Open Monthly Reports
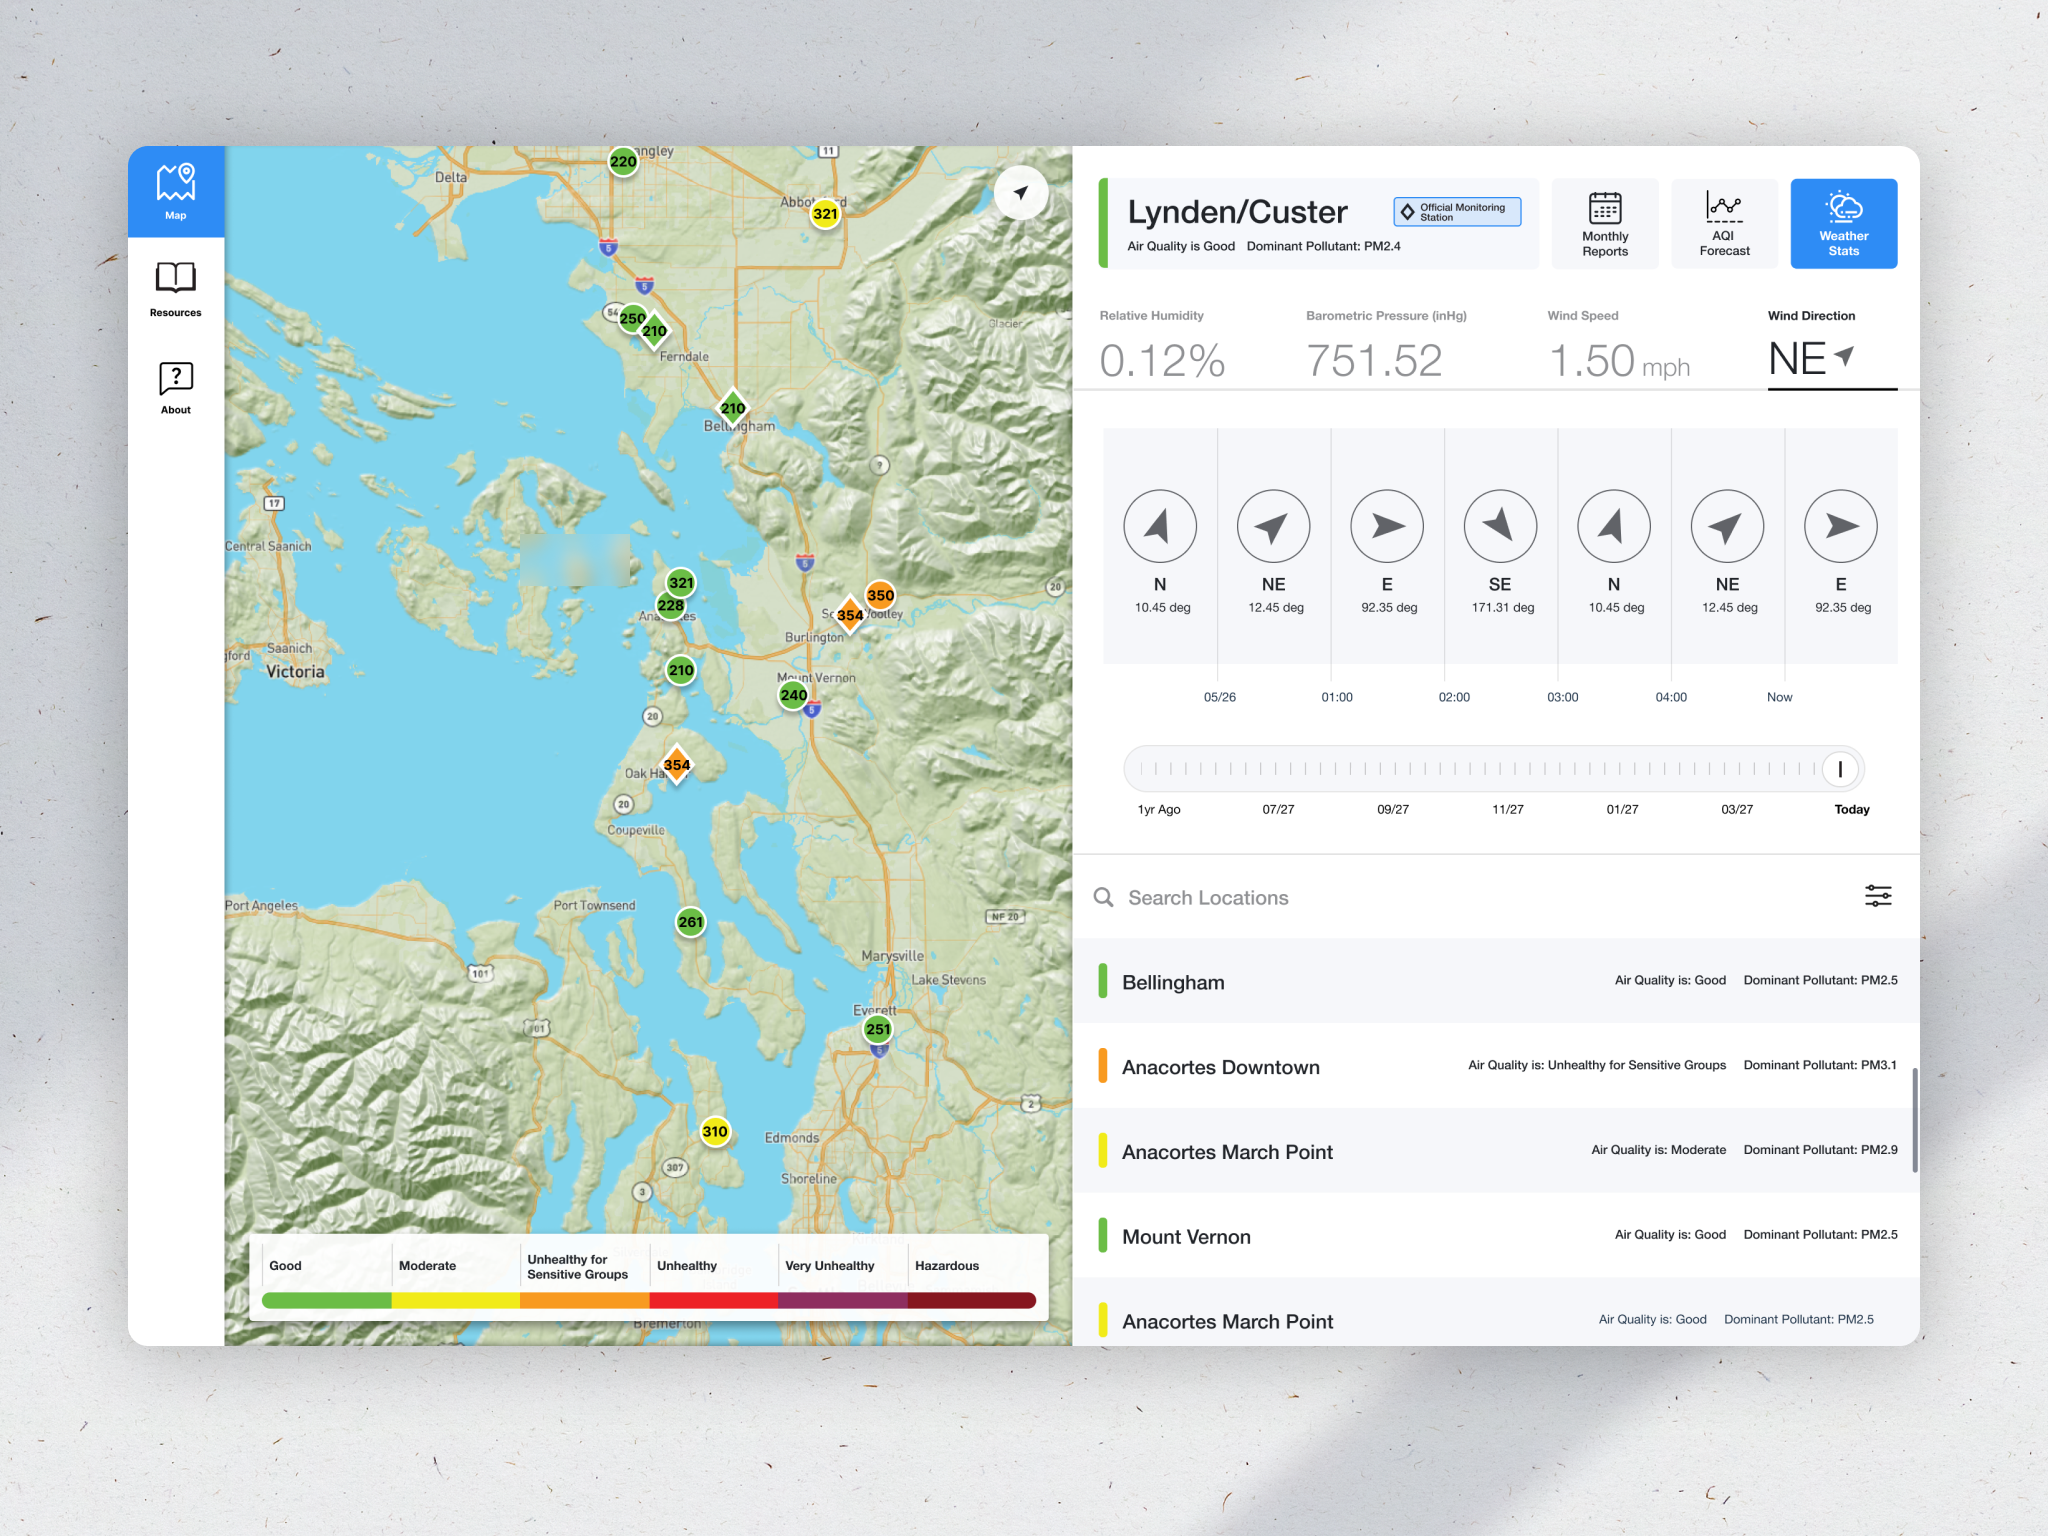 [1605, 224]
